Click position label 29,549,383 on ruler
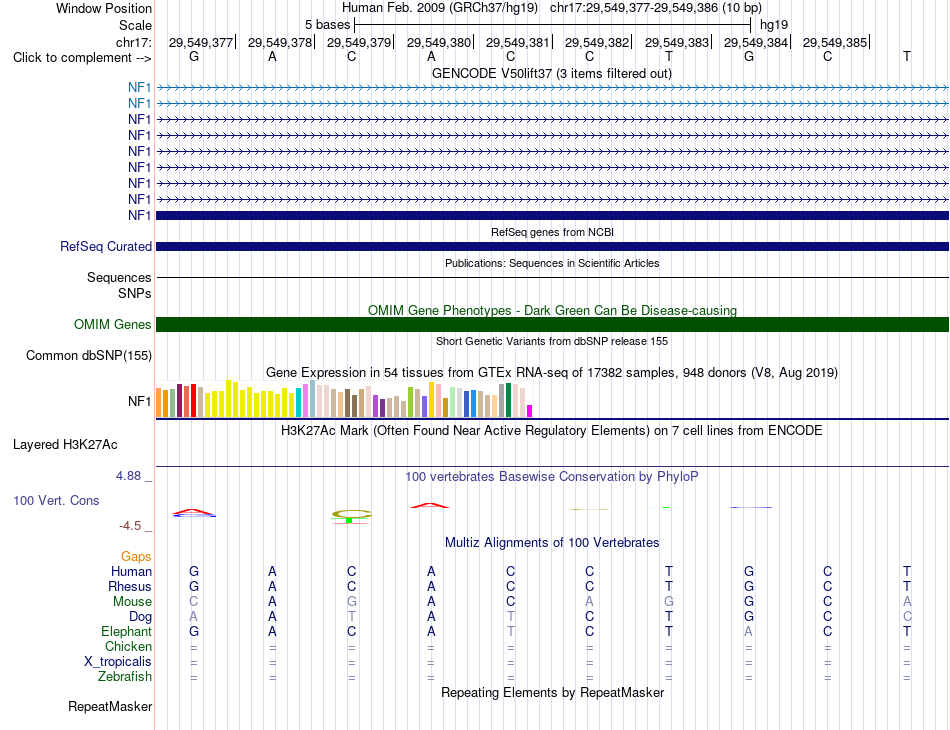This screenshot has width=950, height=730. coord(677,42)
